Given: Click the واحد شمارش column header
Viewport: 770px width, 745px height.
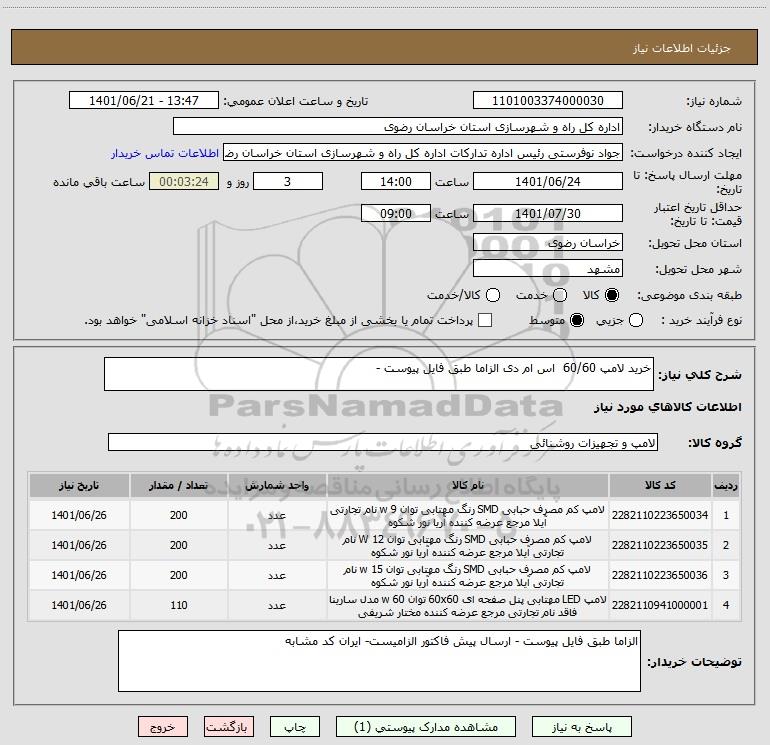Looking at the screenshot, I should click(277, 485).
